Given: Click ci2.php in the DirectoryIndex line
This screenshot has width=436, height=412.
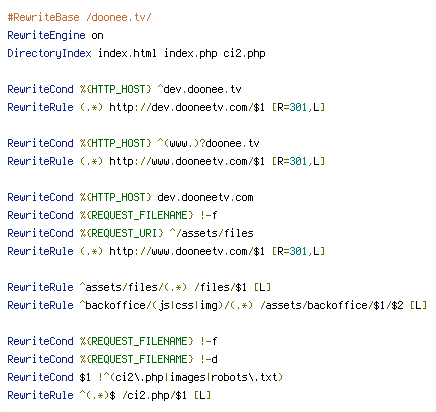Looking at the screenshot, I should (244, 53).
